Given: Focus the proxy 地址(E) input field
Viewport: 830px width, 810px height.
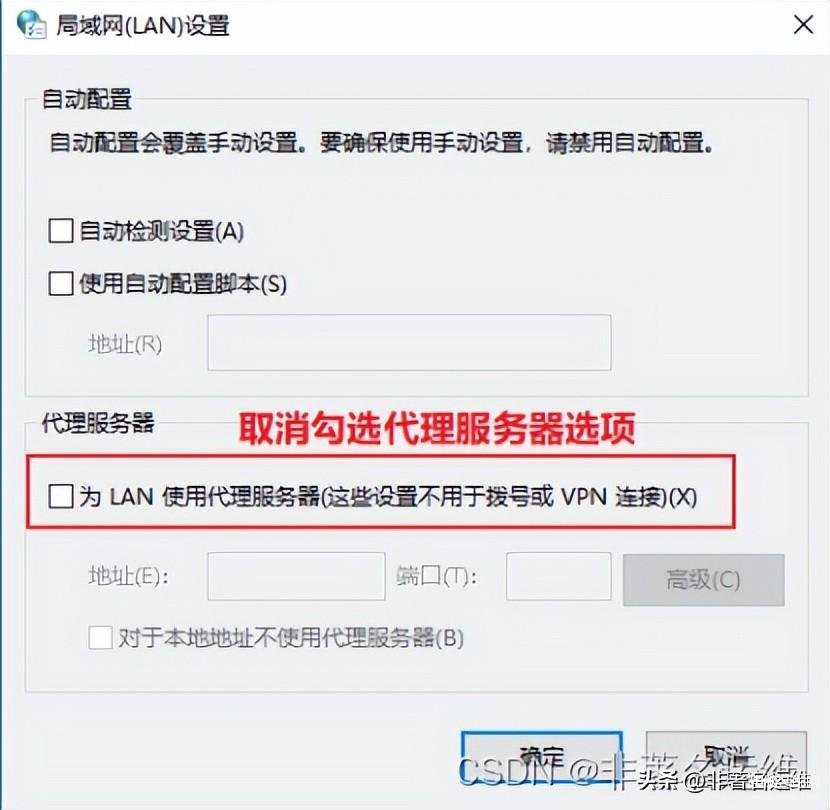Looking at the screenshot, I should [296, 576].
